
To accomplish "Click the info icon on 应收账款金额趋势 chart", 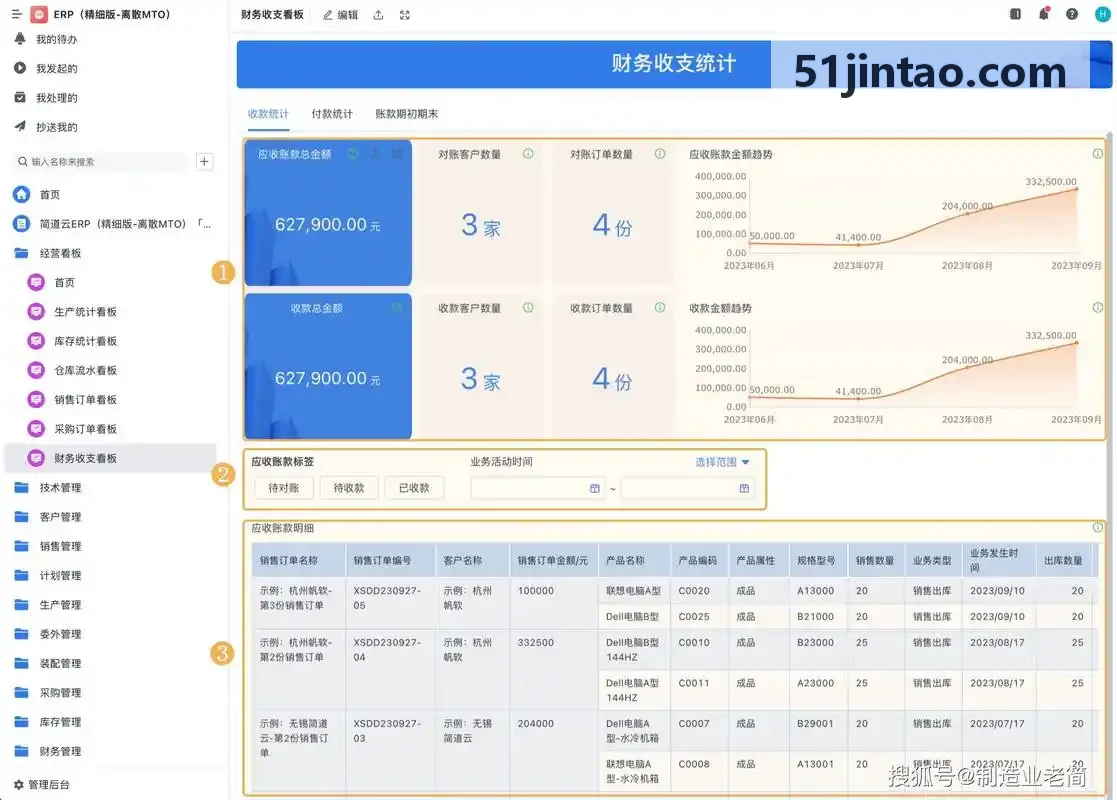I will [x=1098, y=154].
